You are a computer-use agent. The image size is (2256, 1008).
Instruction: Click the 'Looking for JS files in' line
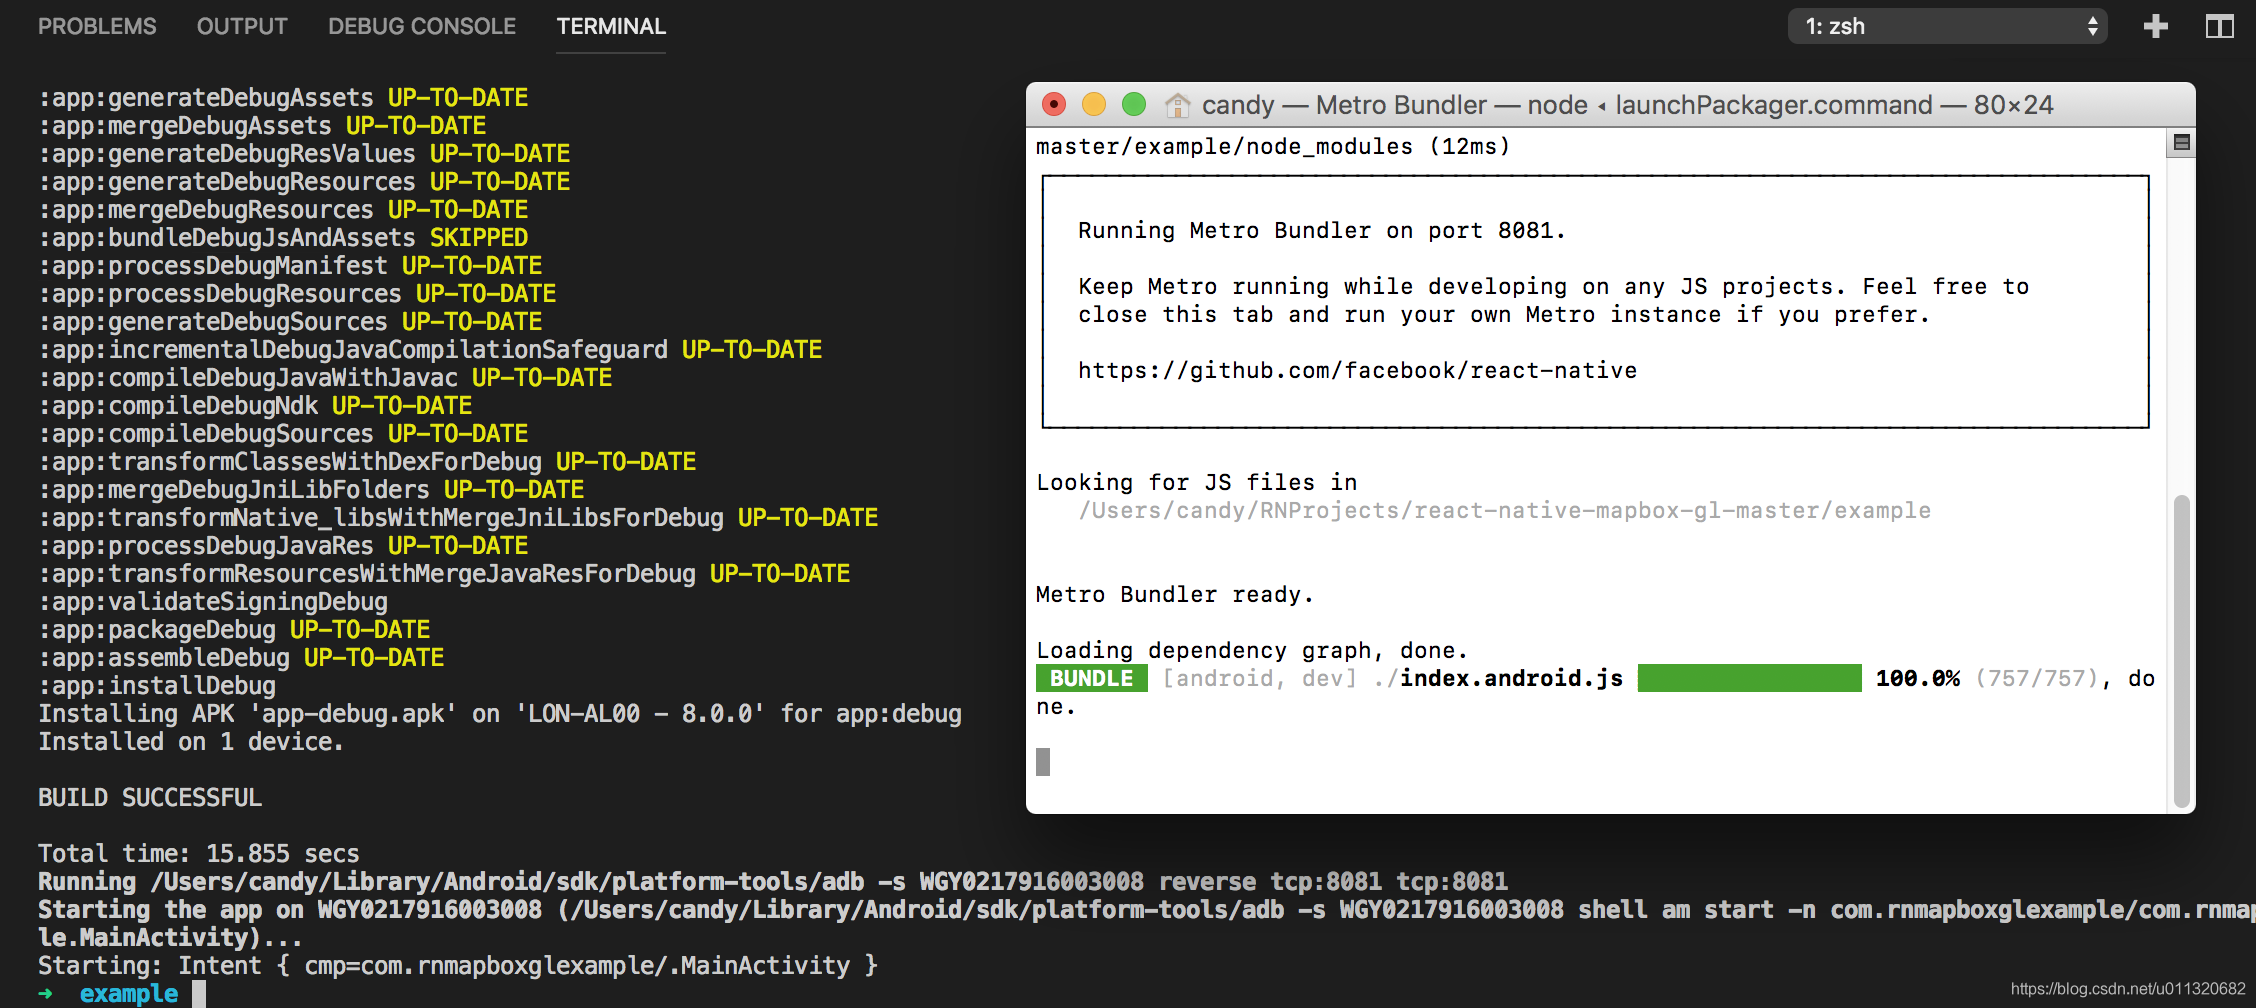tap(1196, 483)
